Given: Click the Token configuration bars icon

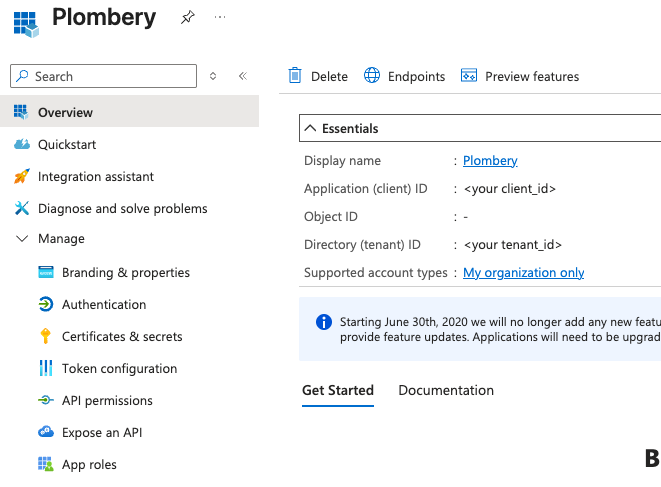Looking at the screenshot, I should click(46, 368).
